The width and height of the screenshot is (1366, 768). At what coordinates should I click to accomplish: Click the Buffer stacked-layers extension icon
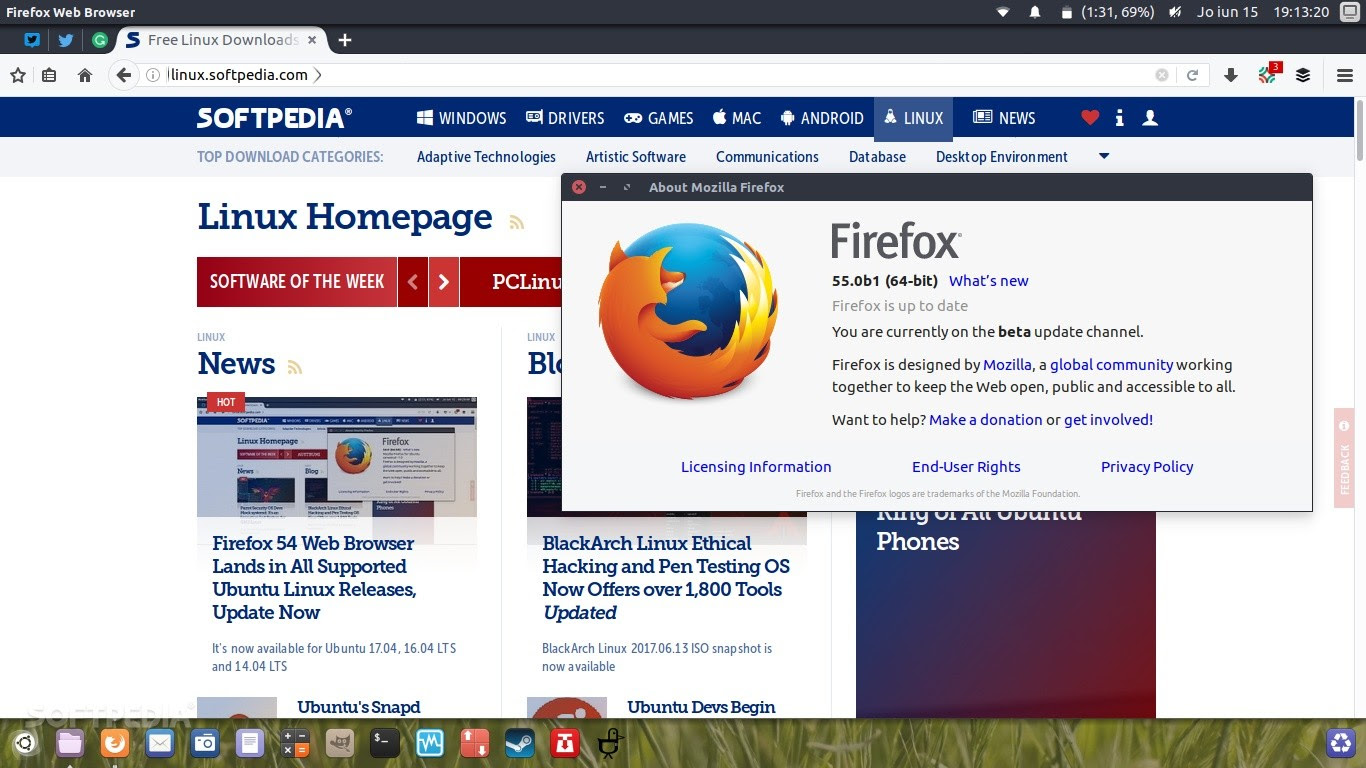click(1303, 75)
